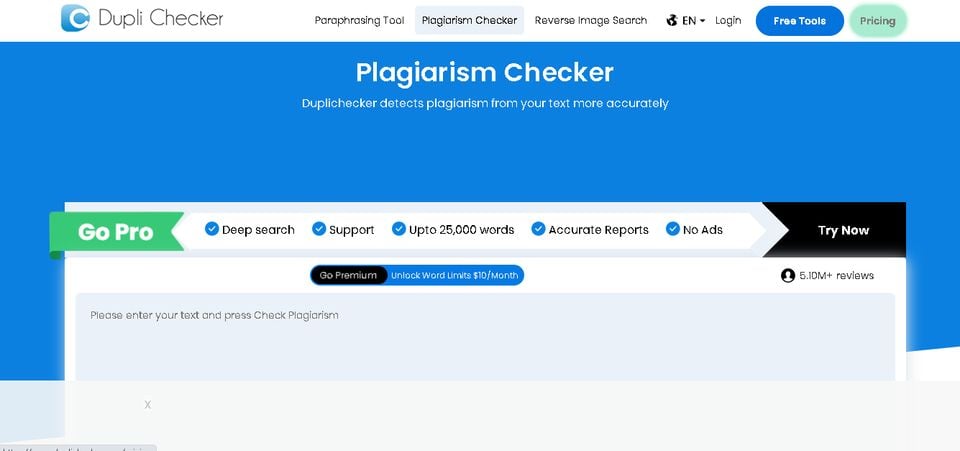Click the 5.10M+ reviews text
960x451 pixels.
click(836, 276)
